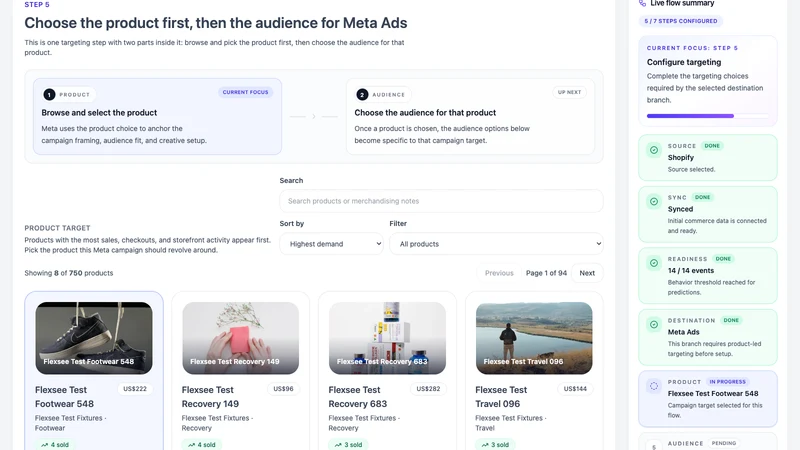Open the All products filter dropdown

[496, 244]
